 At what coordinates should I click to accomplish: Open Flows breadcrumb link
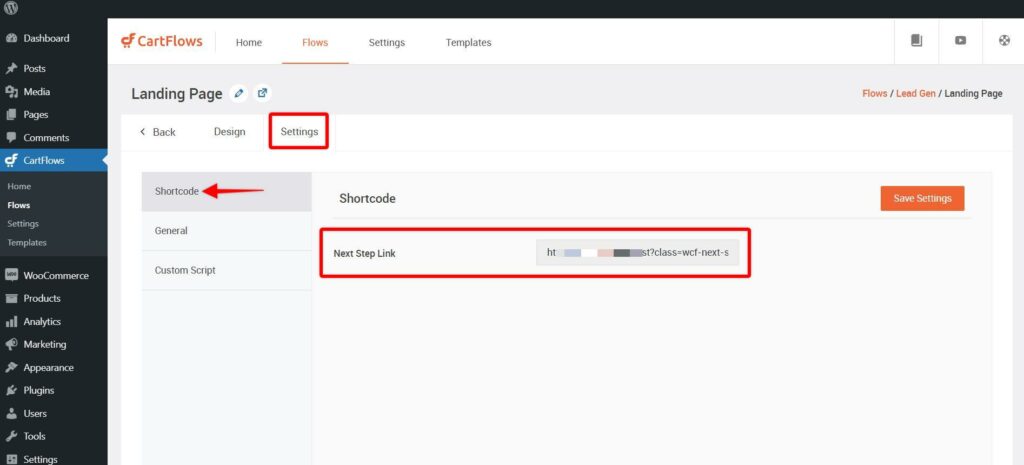click(874, 93)
